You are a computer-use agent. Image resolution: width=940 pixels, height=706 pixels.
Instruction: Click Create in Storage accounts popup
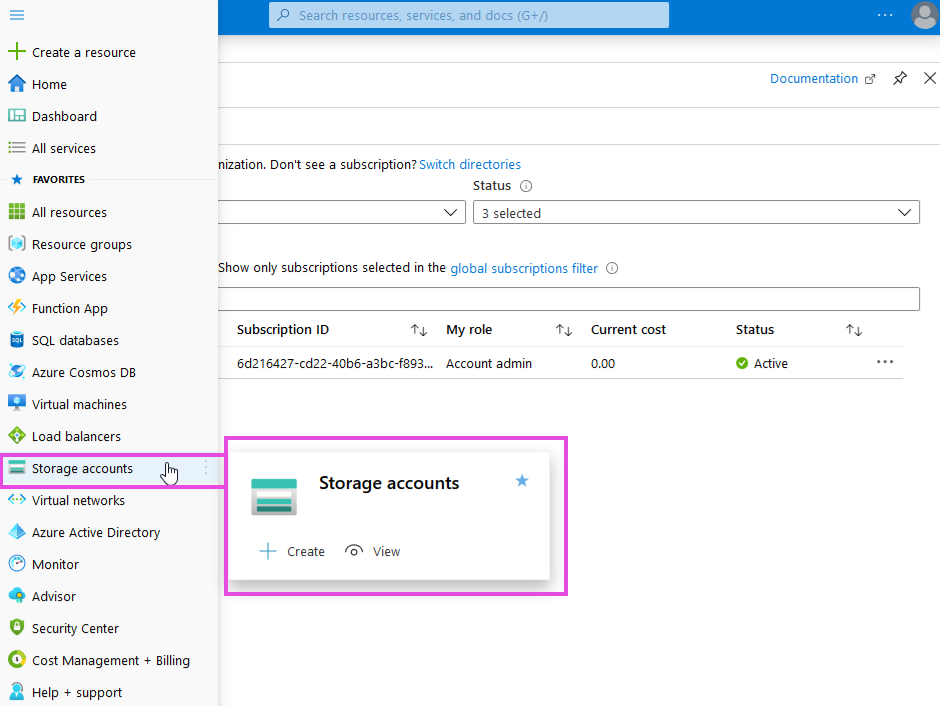(292, 551)
